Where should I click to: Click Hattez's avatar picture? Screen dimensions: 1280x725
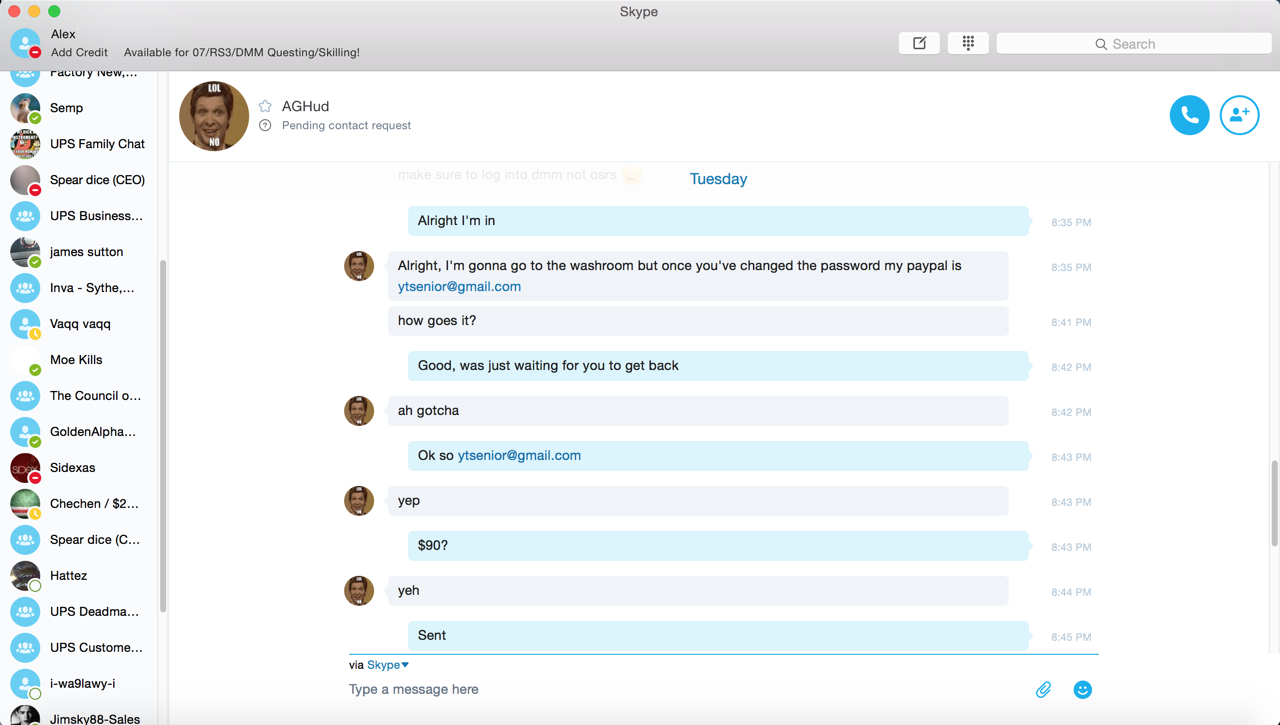coord(25,576)
